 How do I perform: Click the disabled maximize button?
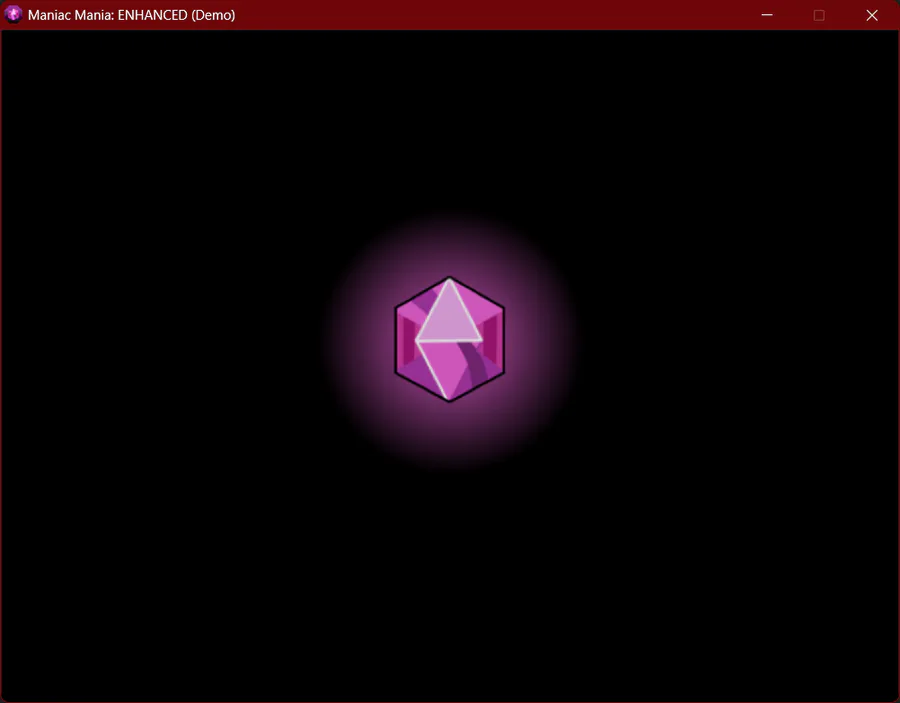pos(819,15)
